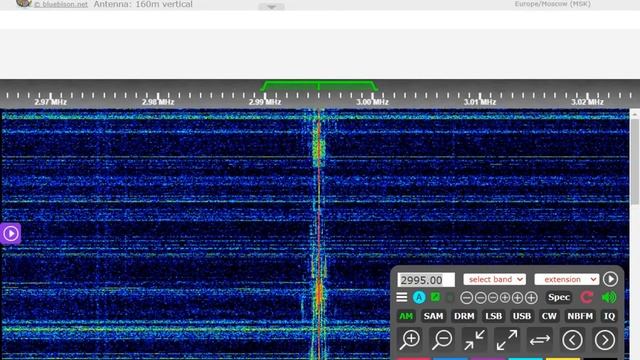Click the Europe/Moscow (MSK) timezone text
Image resolution: width=640 pixels, height=360 pixels.
(x=552, y=4)
